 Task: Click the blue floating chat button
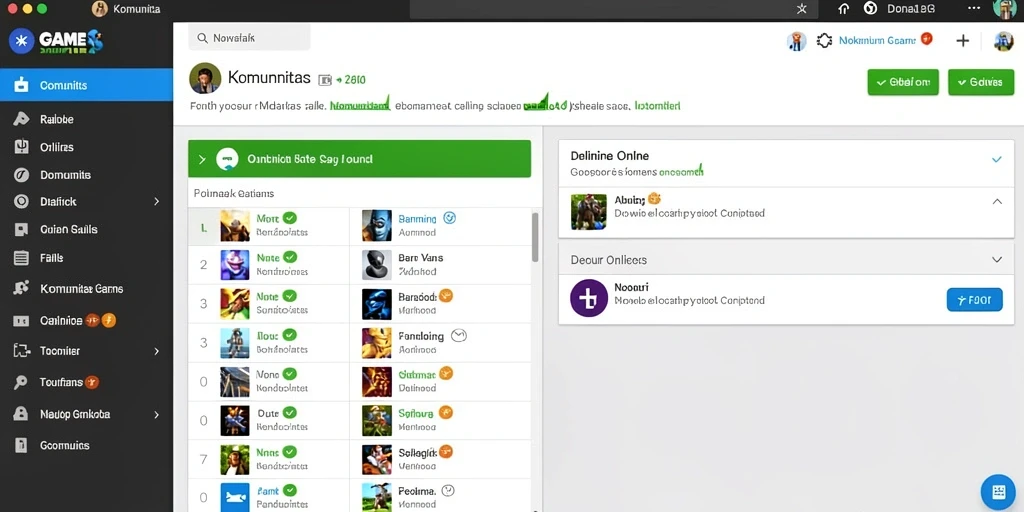point(998,492)
